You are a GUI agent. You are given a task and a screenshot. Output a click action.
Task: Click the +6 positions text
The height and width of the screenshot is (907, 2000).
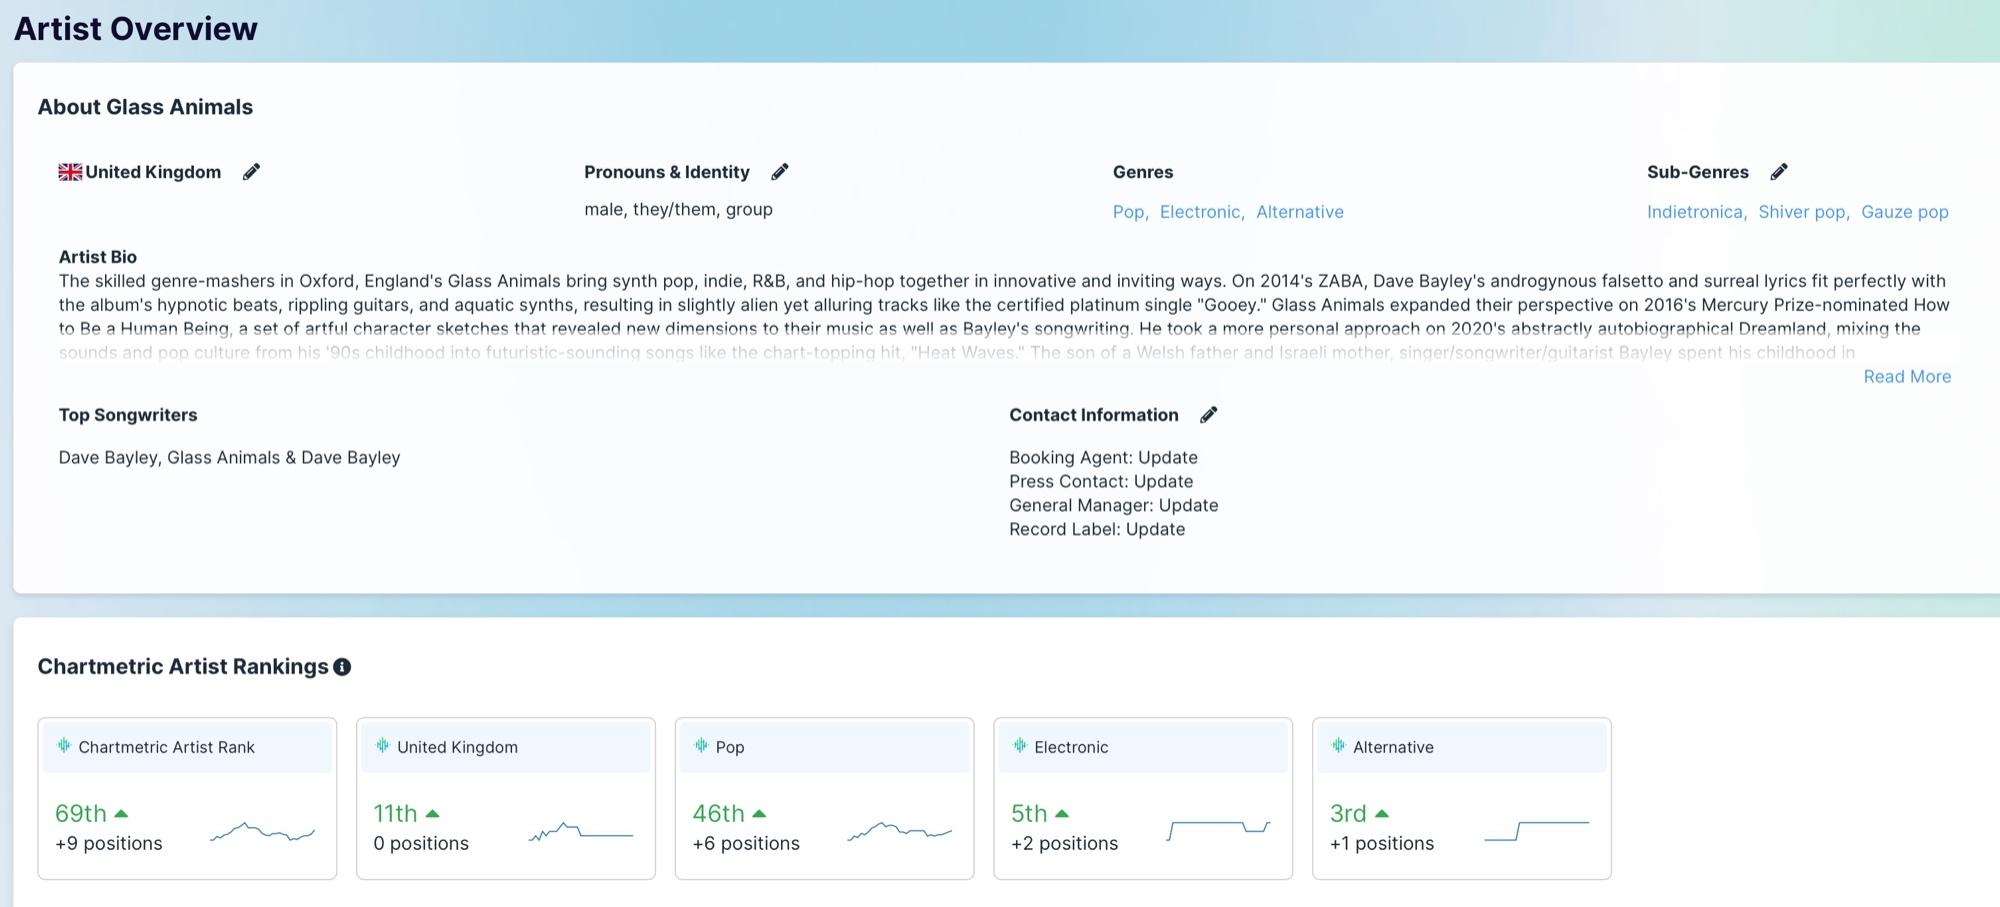point(746,843)
